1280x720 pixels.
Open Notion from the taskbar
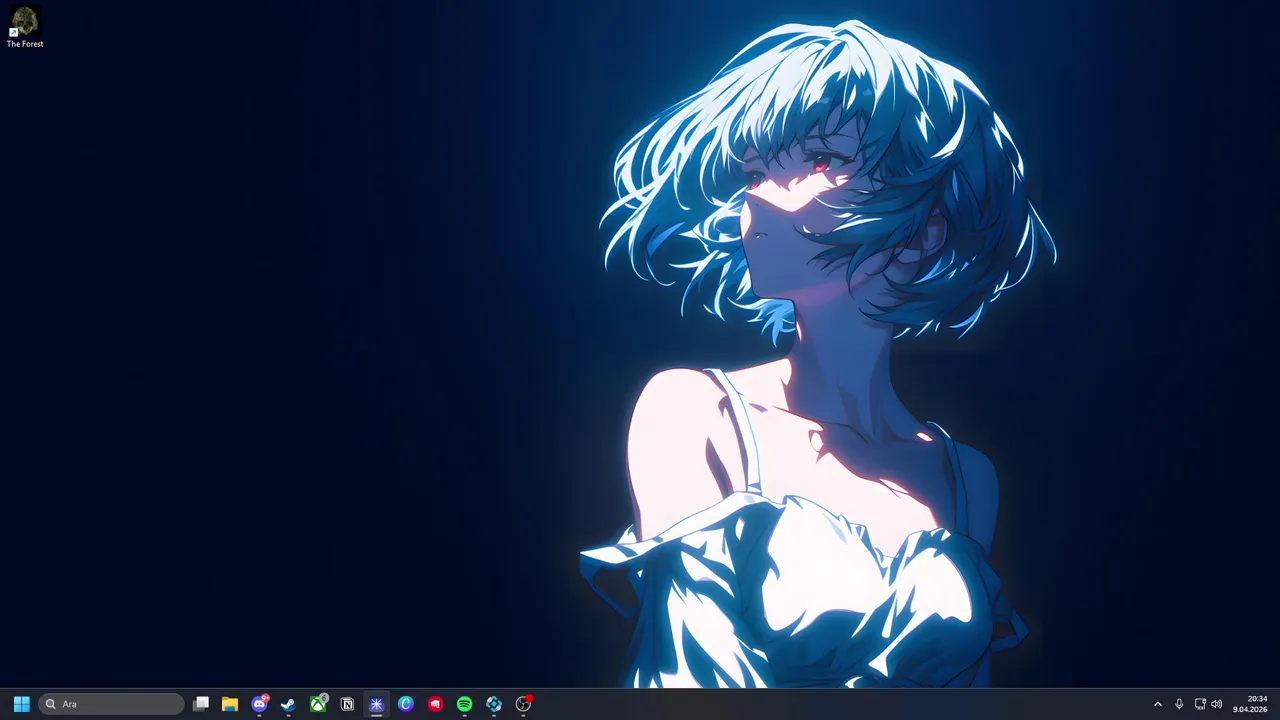(347, 704)
